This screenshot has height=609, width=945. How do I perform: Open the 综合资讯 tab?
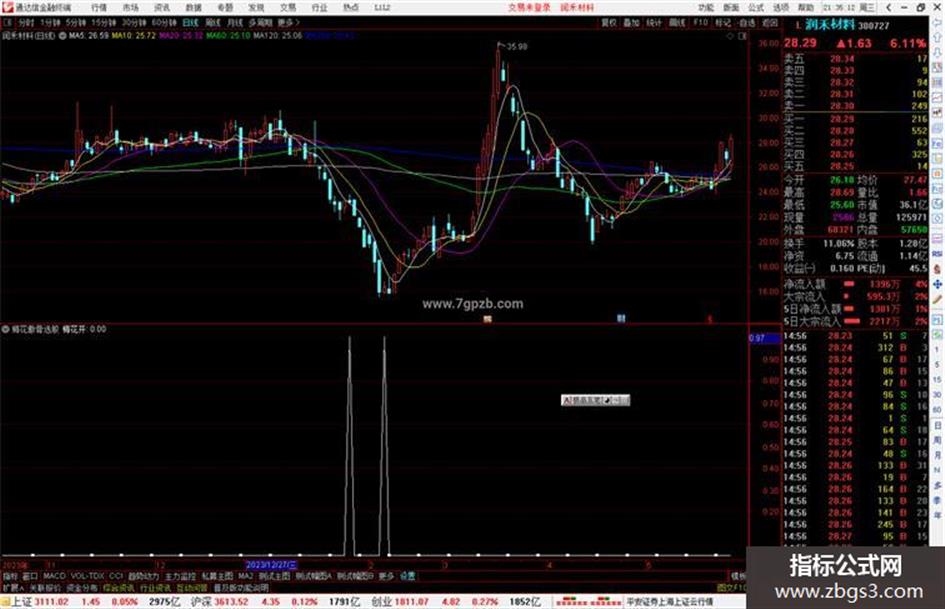tap(119, 588)
